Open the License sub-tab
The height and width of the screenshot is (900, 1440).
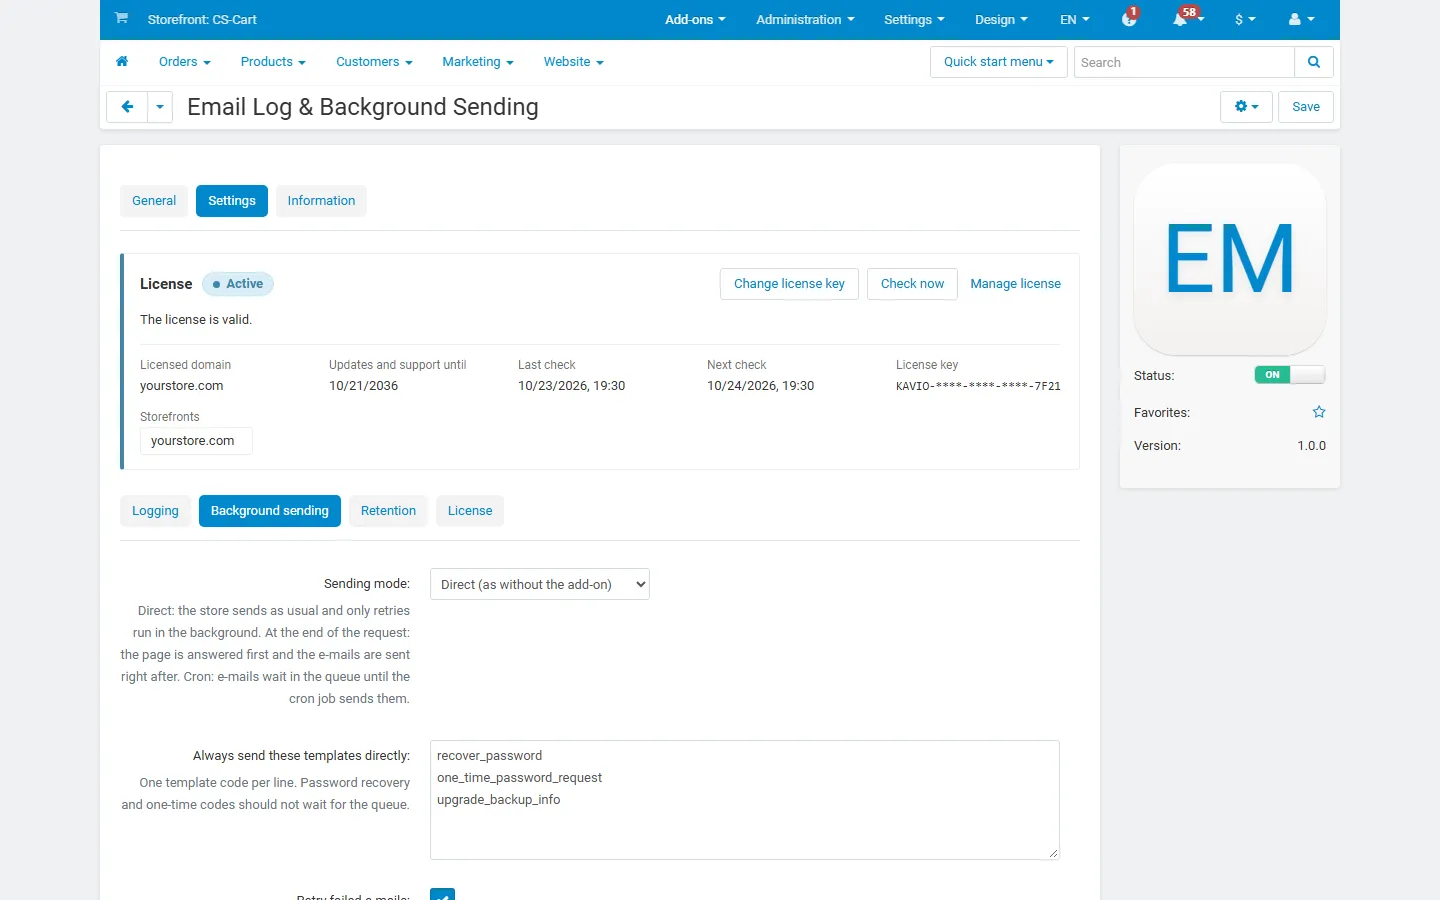tap(470, 511)
